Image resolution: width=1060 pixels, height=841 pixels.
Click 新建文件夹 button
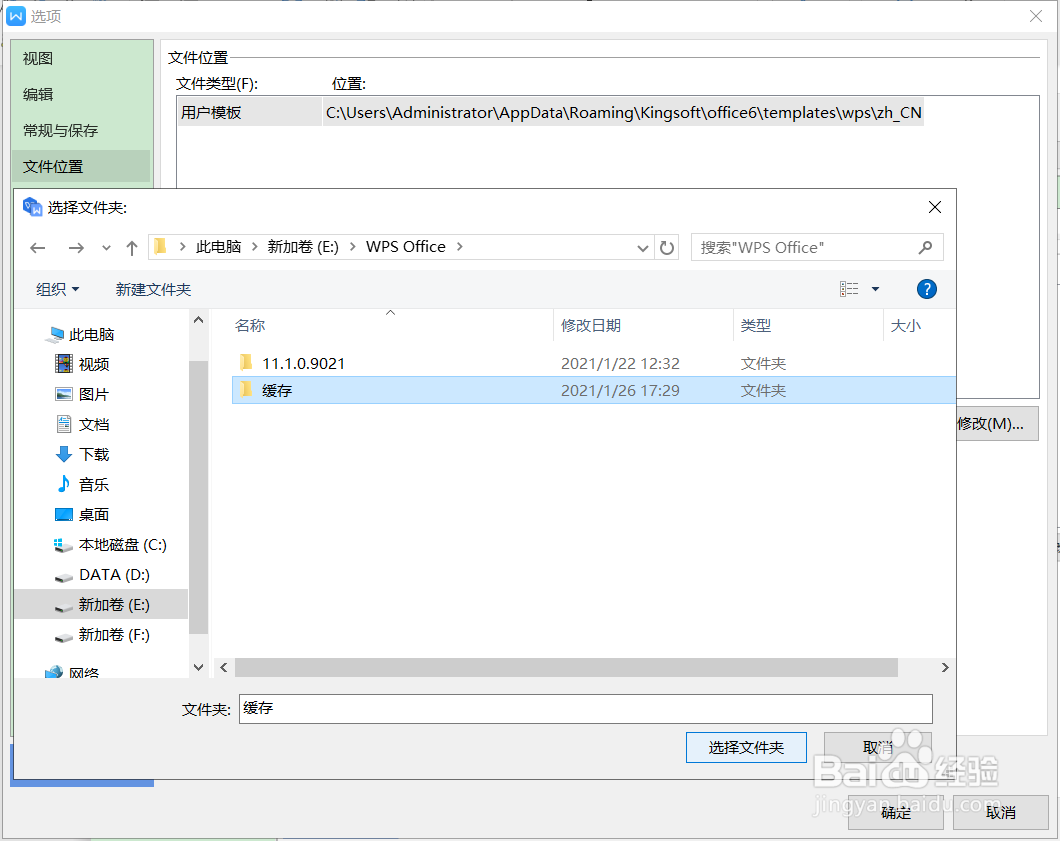tap(153, 289)
